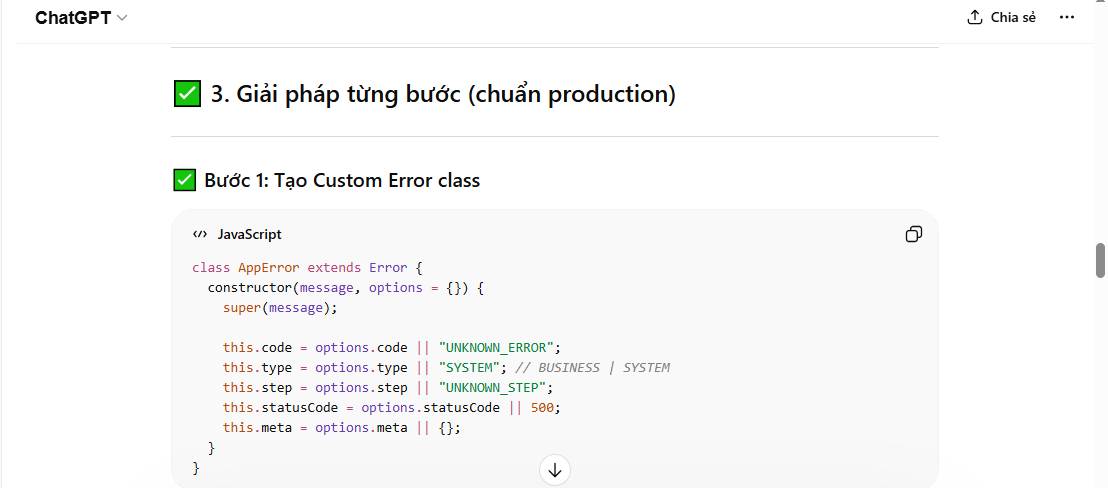Click the "Tạo Custom Error class" heading
The height and width of the screenshot is (488, 1108).
tap(342, 180)
